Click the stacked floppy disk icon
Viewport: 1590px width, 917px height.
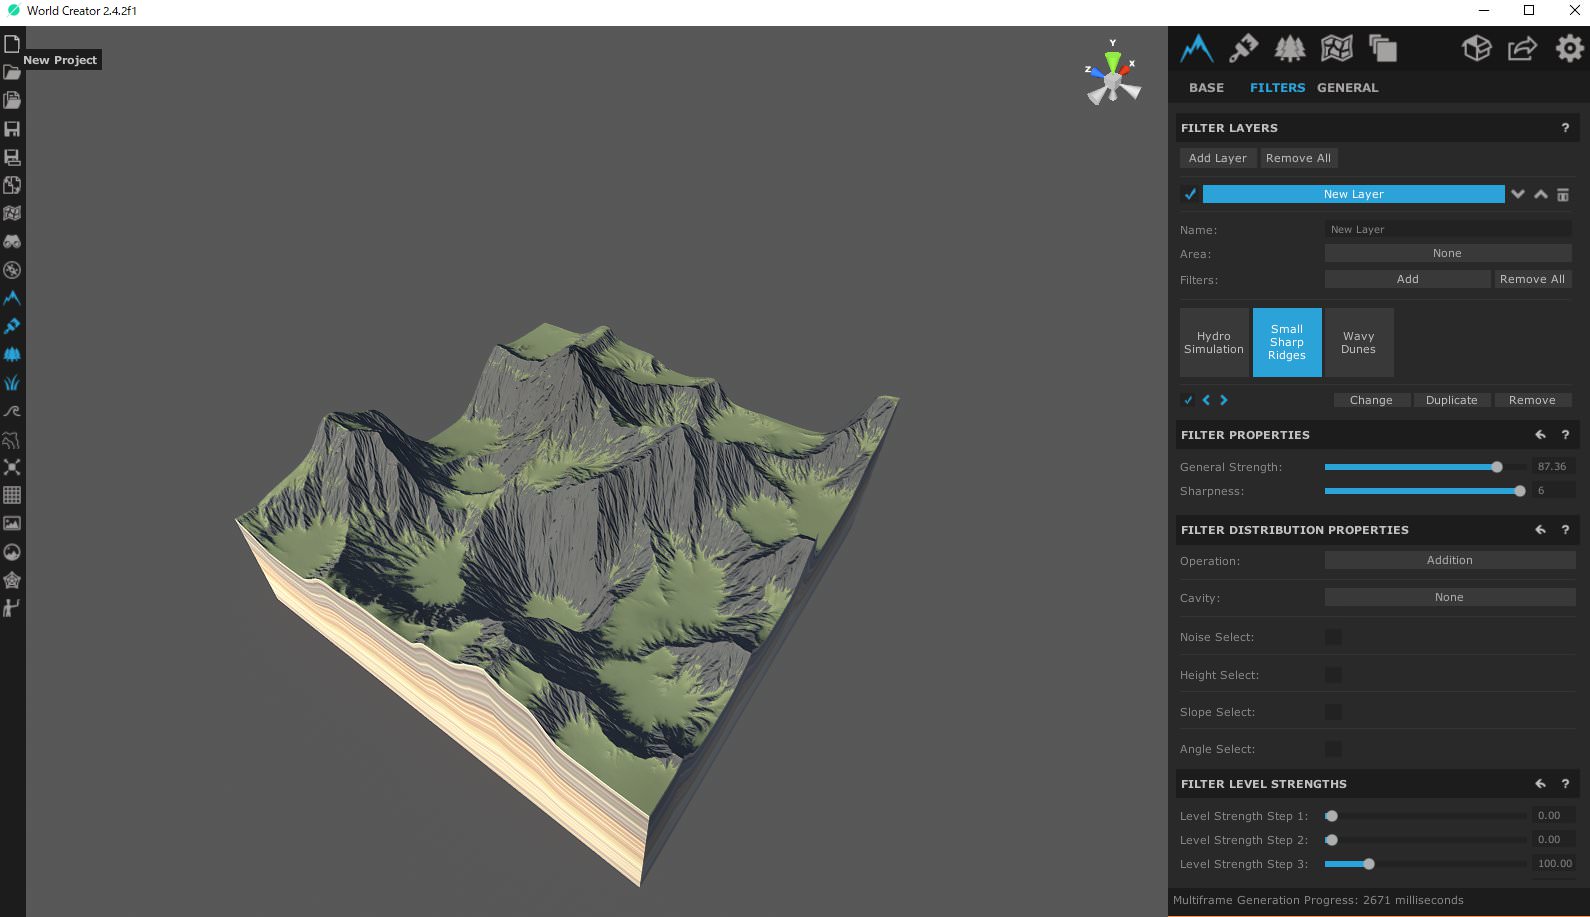click(12, 157)
